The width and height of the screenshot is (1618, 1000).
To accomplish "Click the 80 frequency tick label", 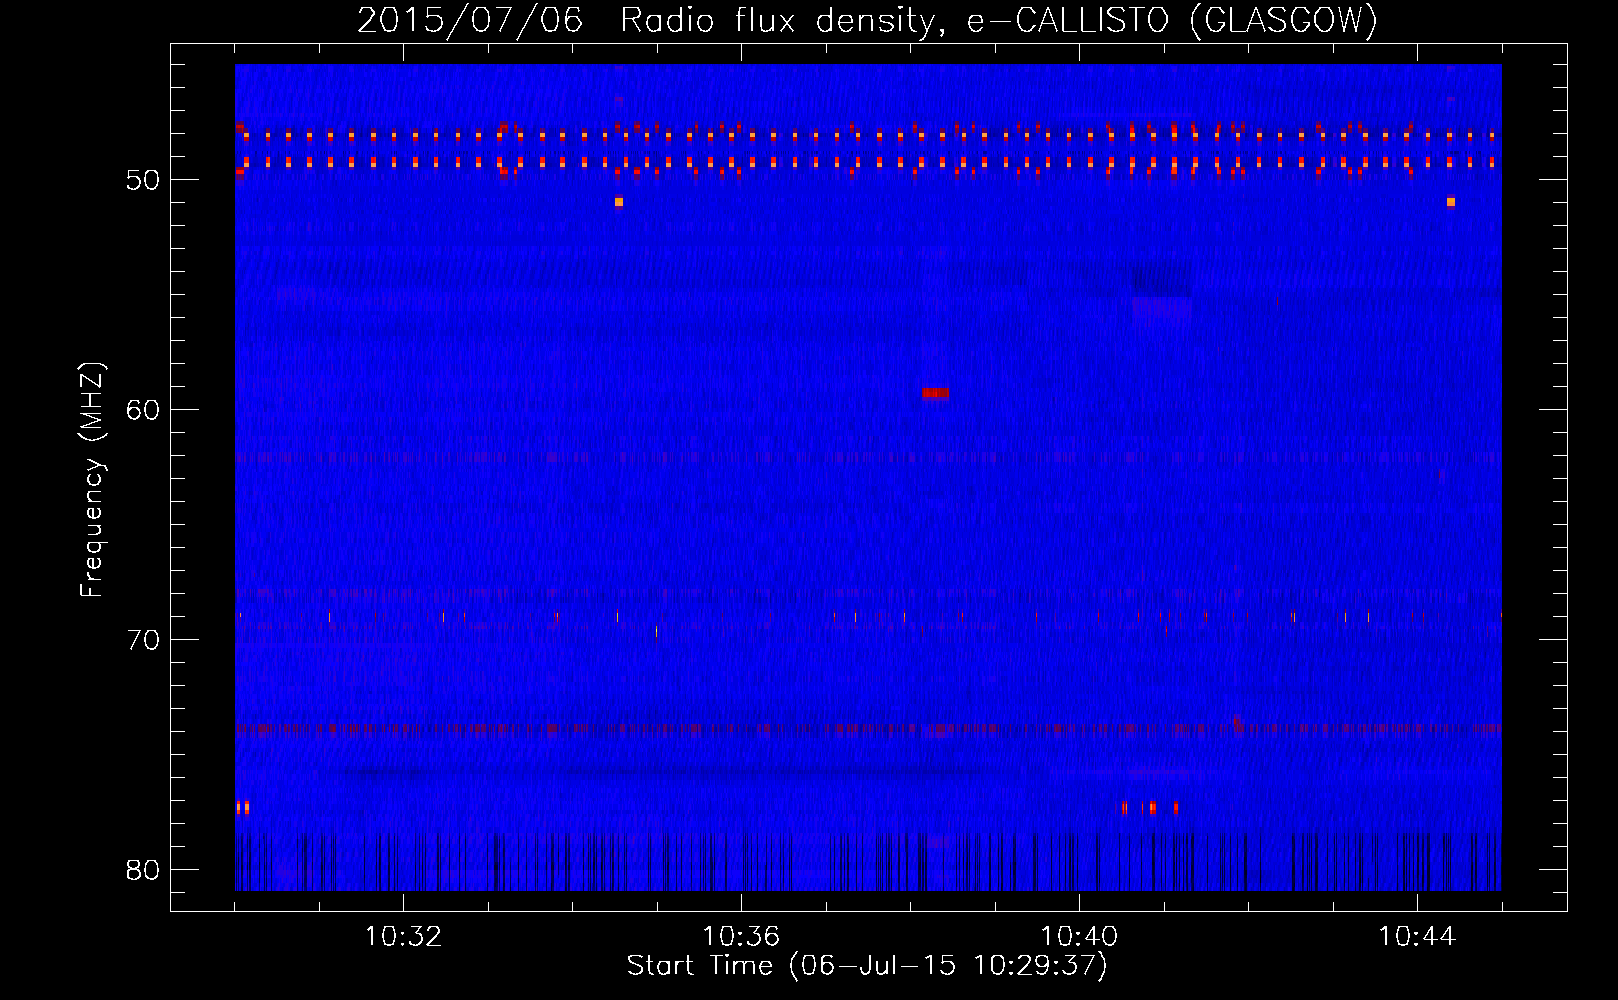I will pos(143,870).
